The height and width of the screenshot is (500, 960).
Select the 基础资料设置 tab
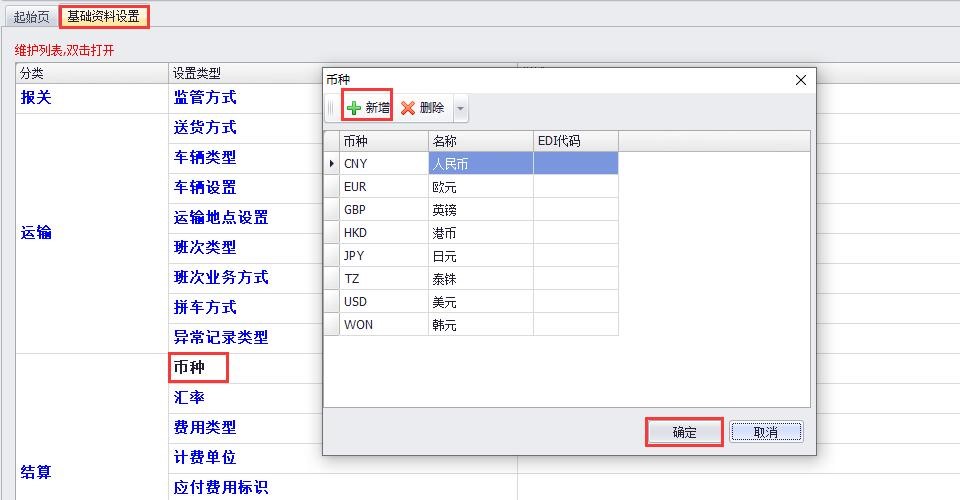click(104, 17)
